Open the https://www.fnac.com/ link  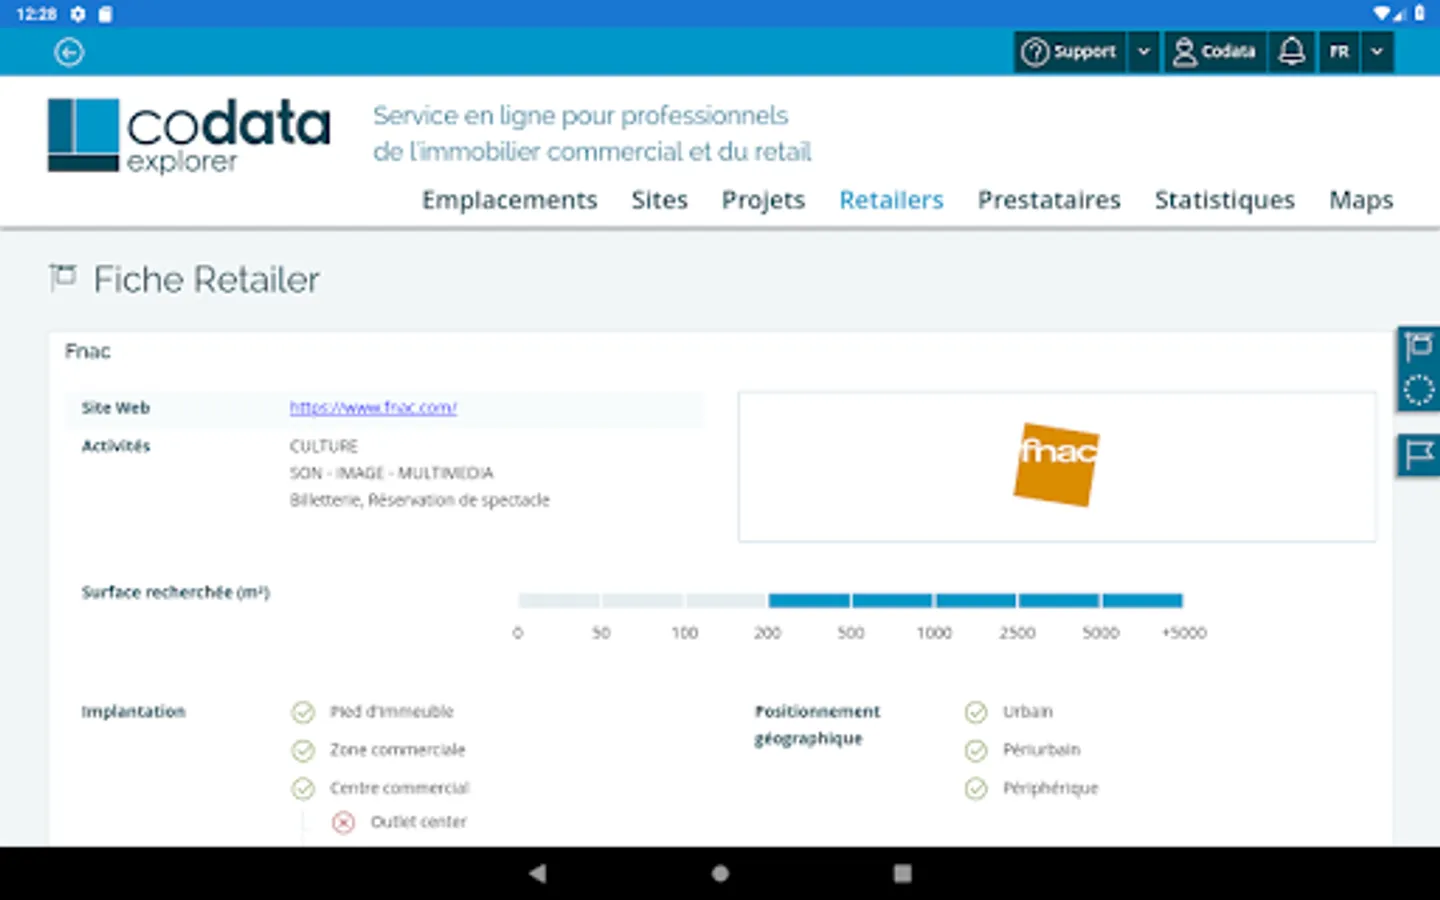373,408
